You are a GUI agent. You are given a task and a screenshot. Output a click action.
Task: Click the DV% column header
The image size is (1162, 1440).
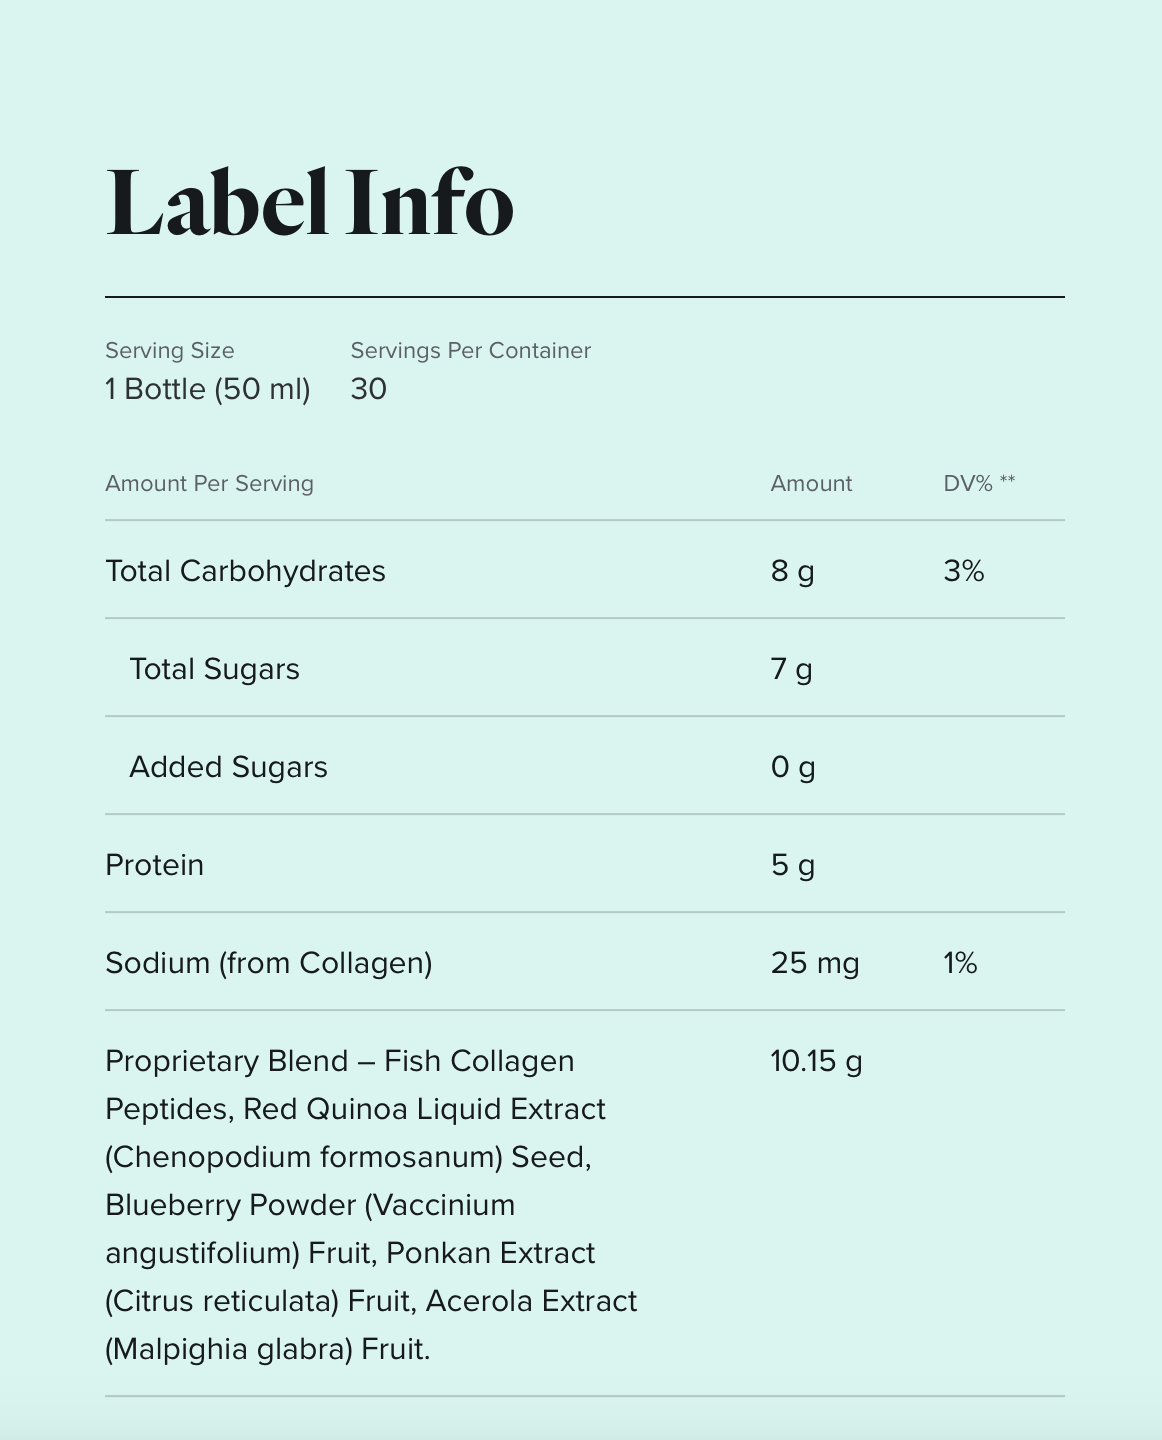coord(979,484)
